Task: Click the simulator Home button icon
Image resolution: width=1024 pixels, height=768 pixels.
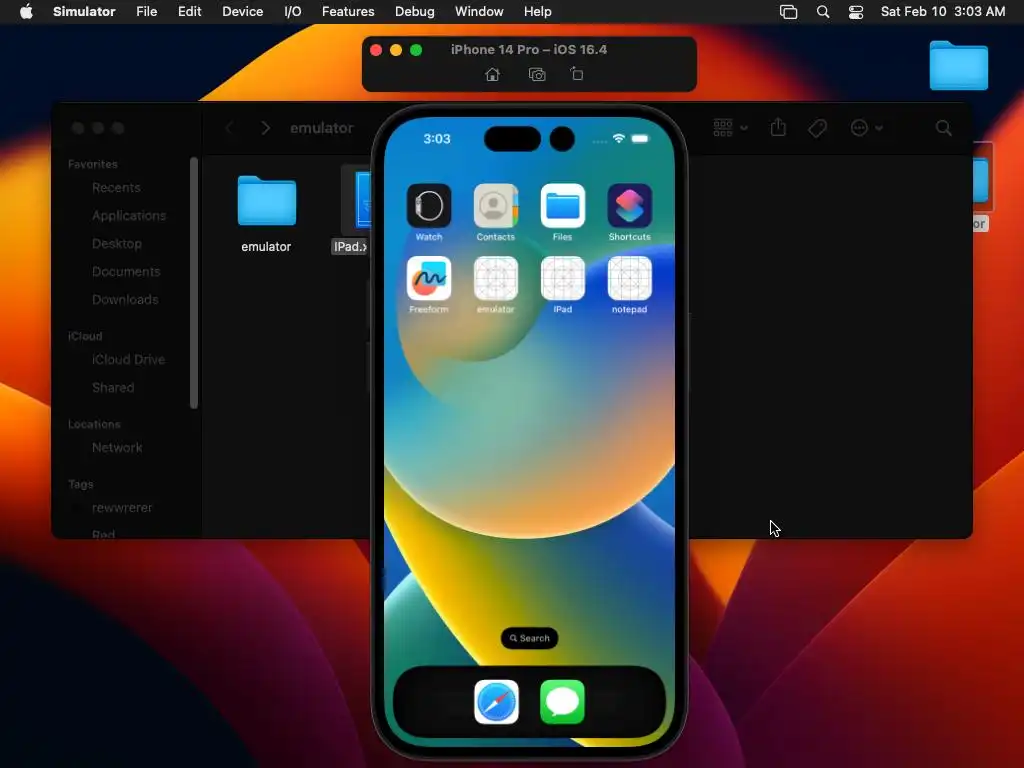Action: pos(492,74)
